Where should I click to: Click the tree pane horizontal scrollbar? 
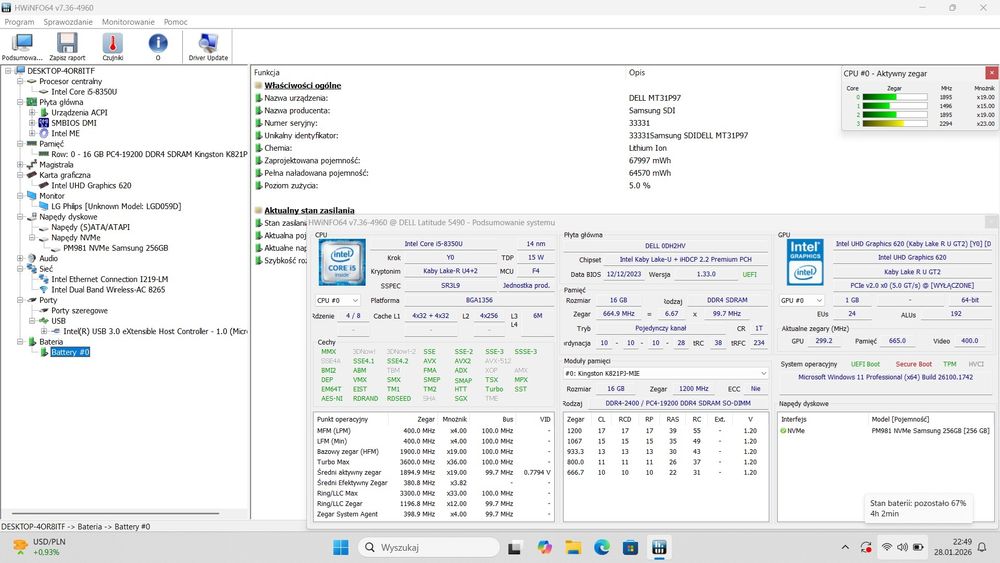click(115, 513)
